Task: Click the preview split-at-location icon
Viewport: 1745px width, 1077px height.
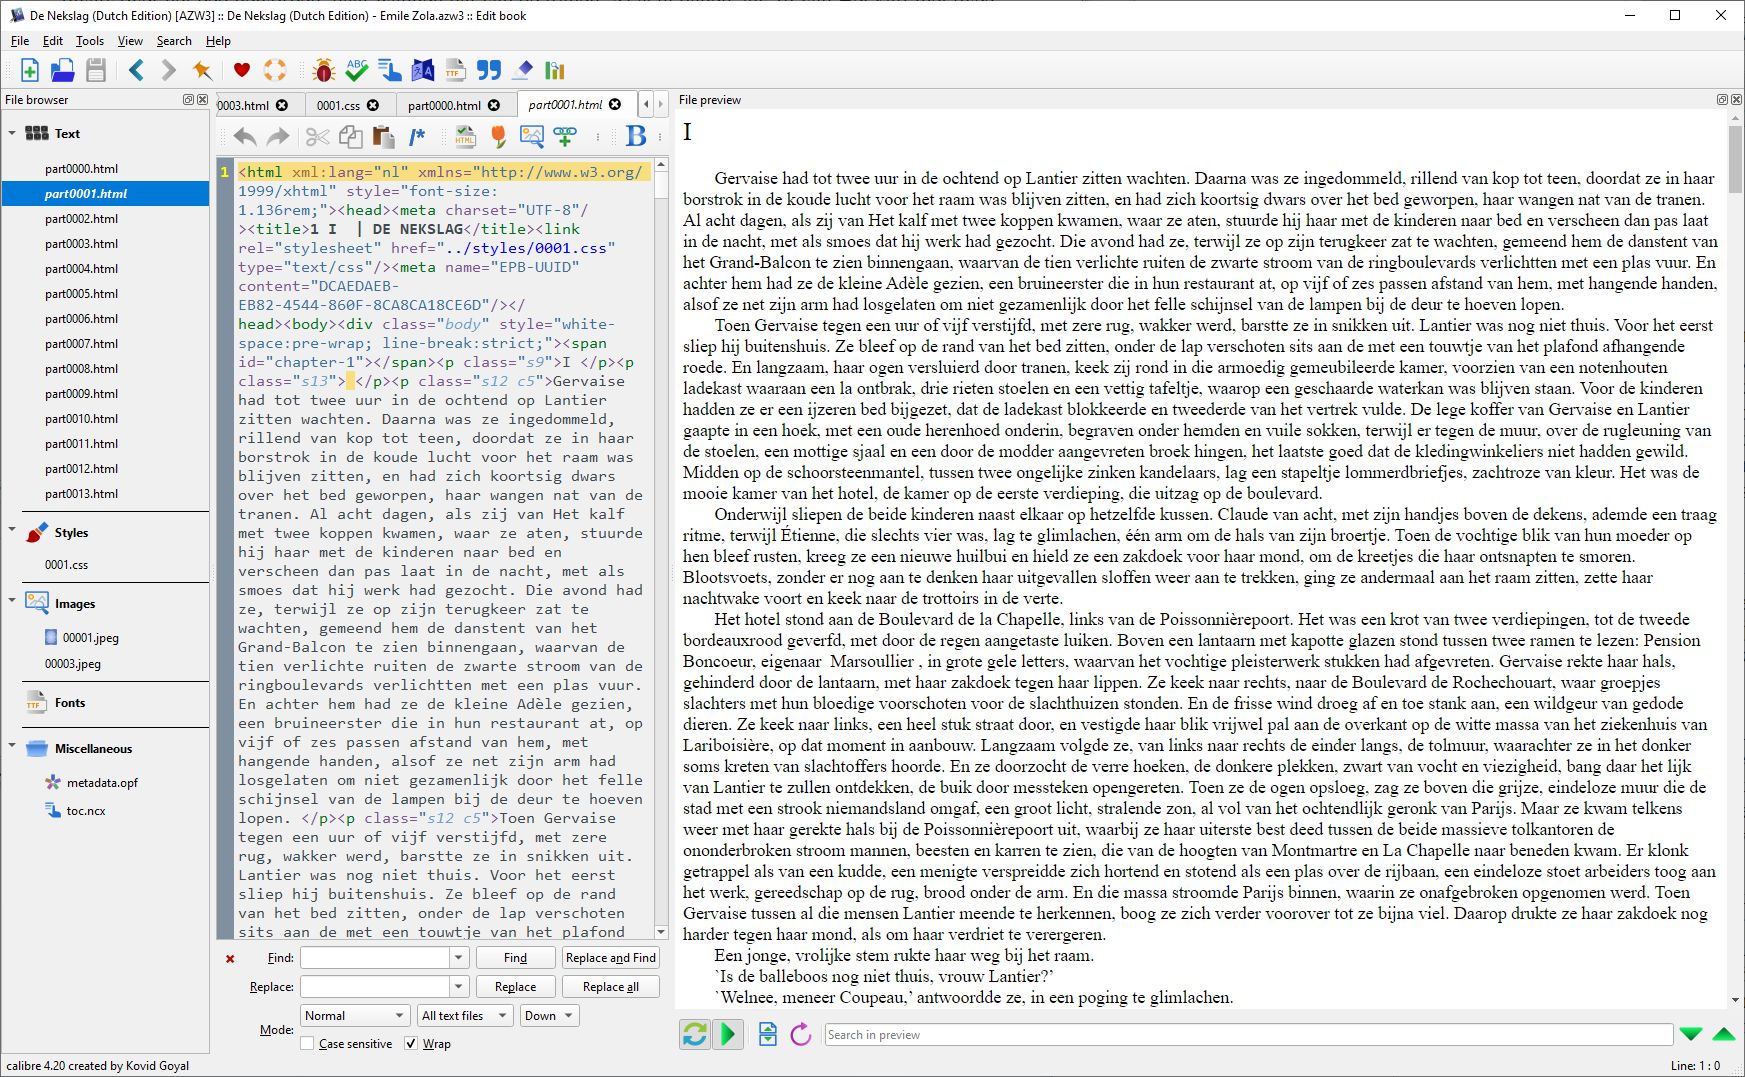Action: (768, 1034)
